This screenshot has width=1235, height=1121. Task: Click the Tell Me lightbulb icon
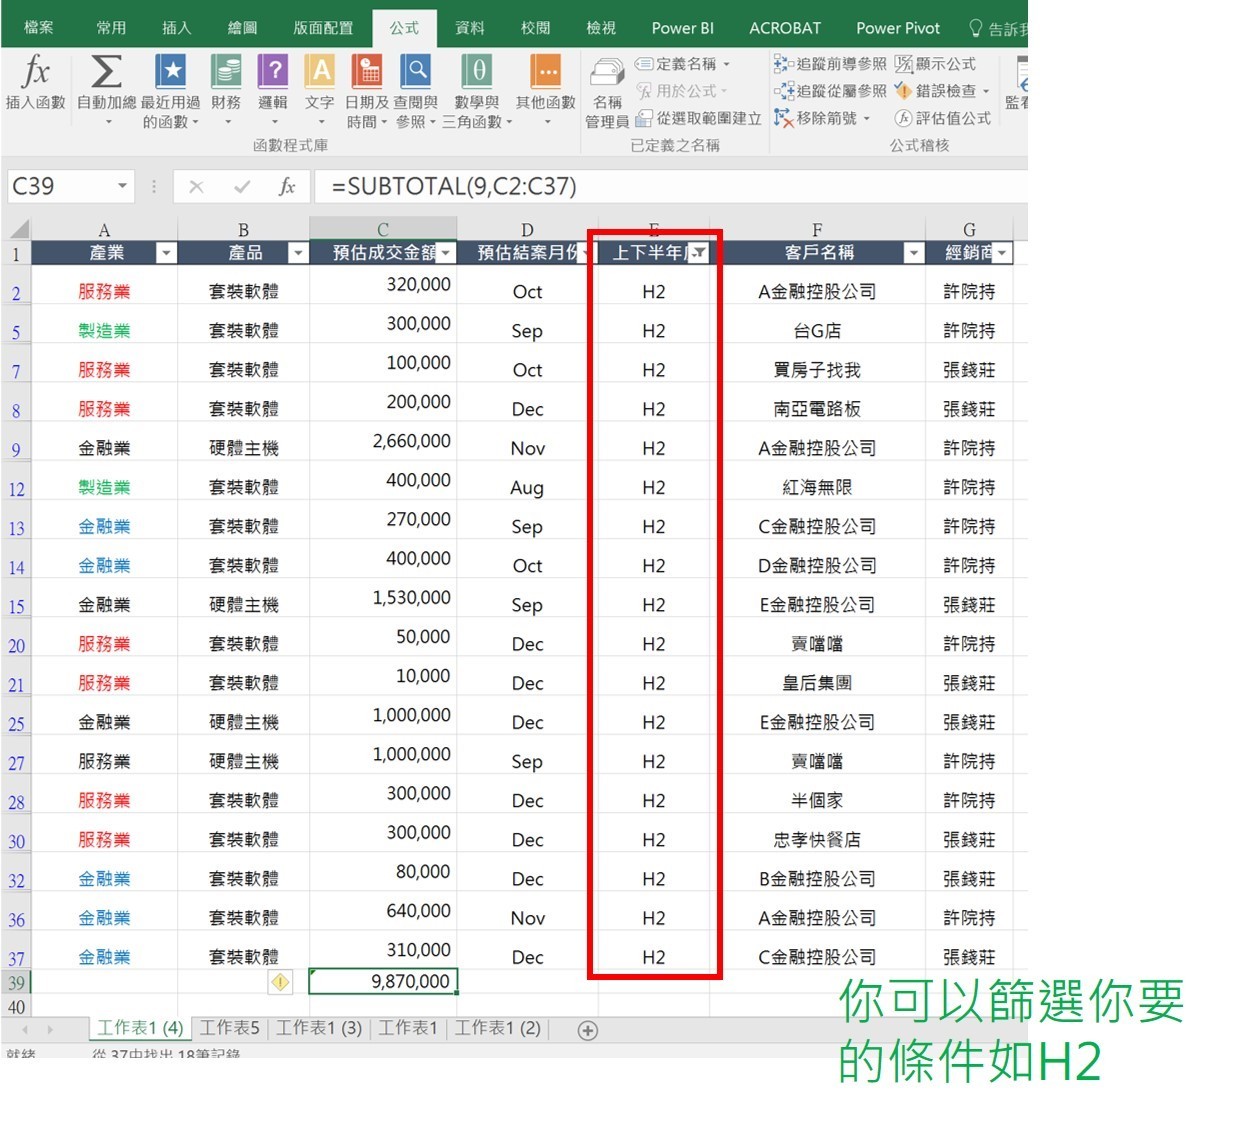click(x=976, y=28)
